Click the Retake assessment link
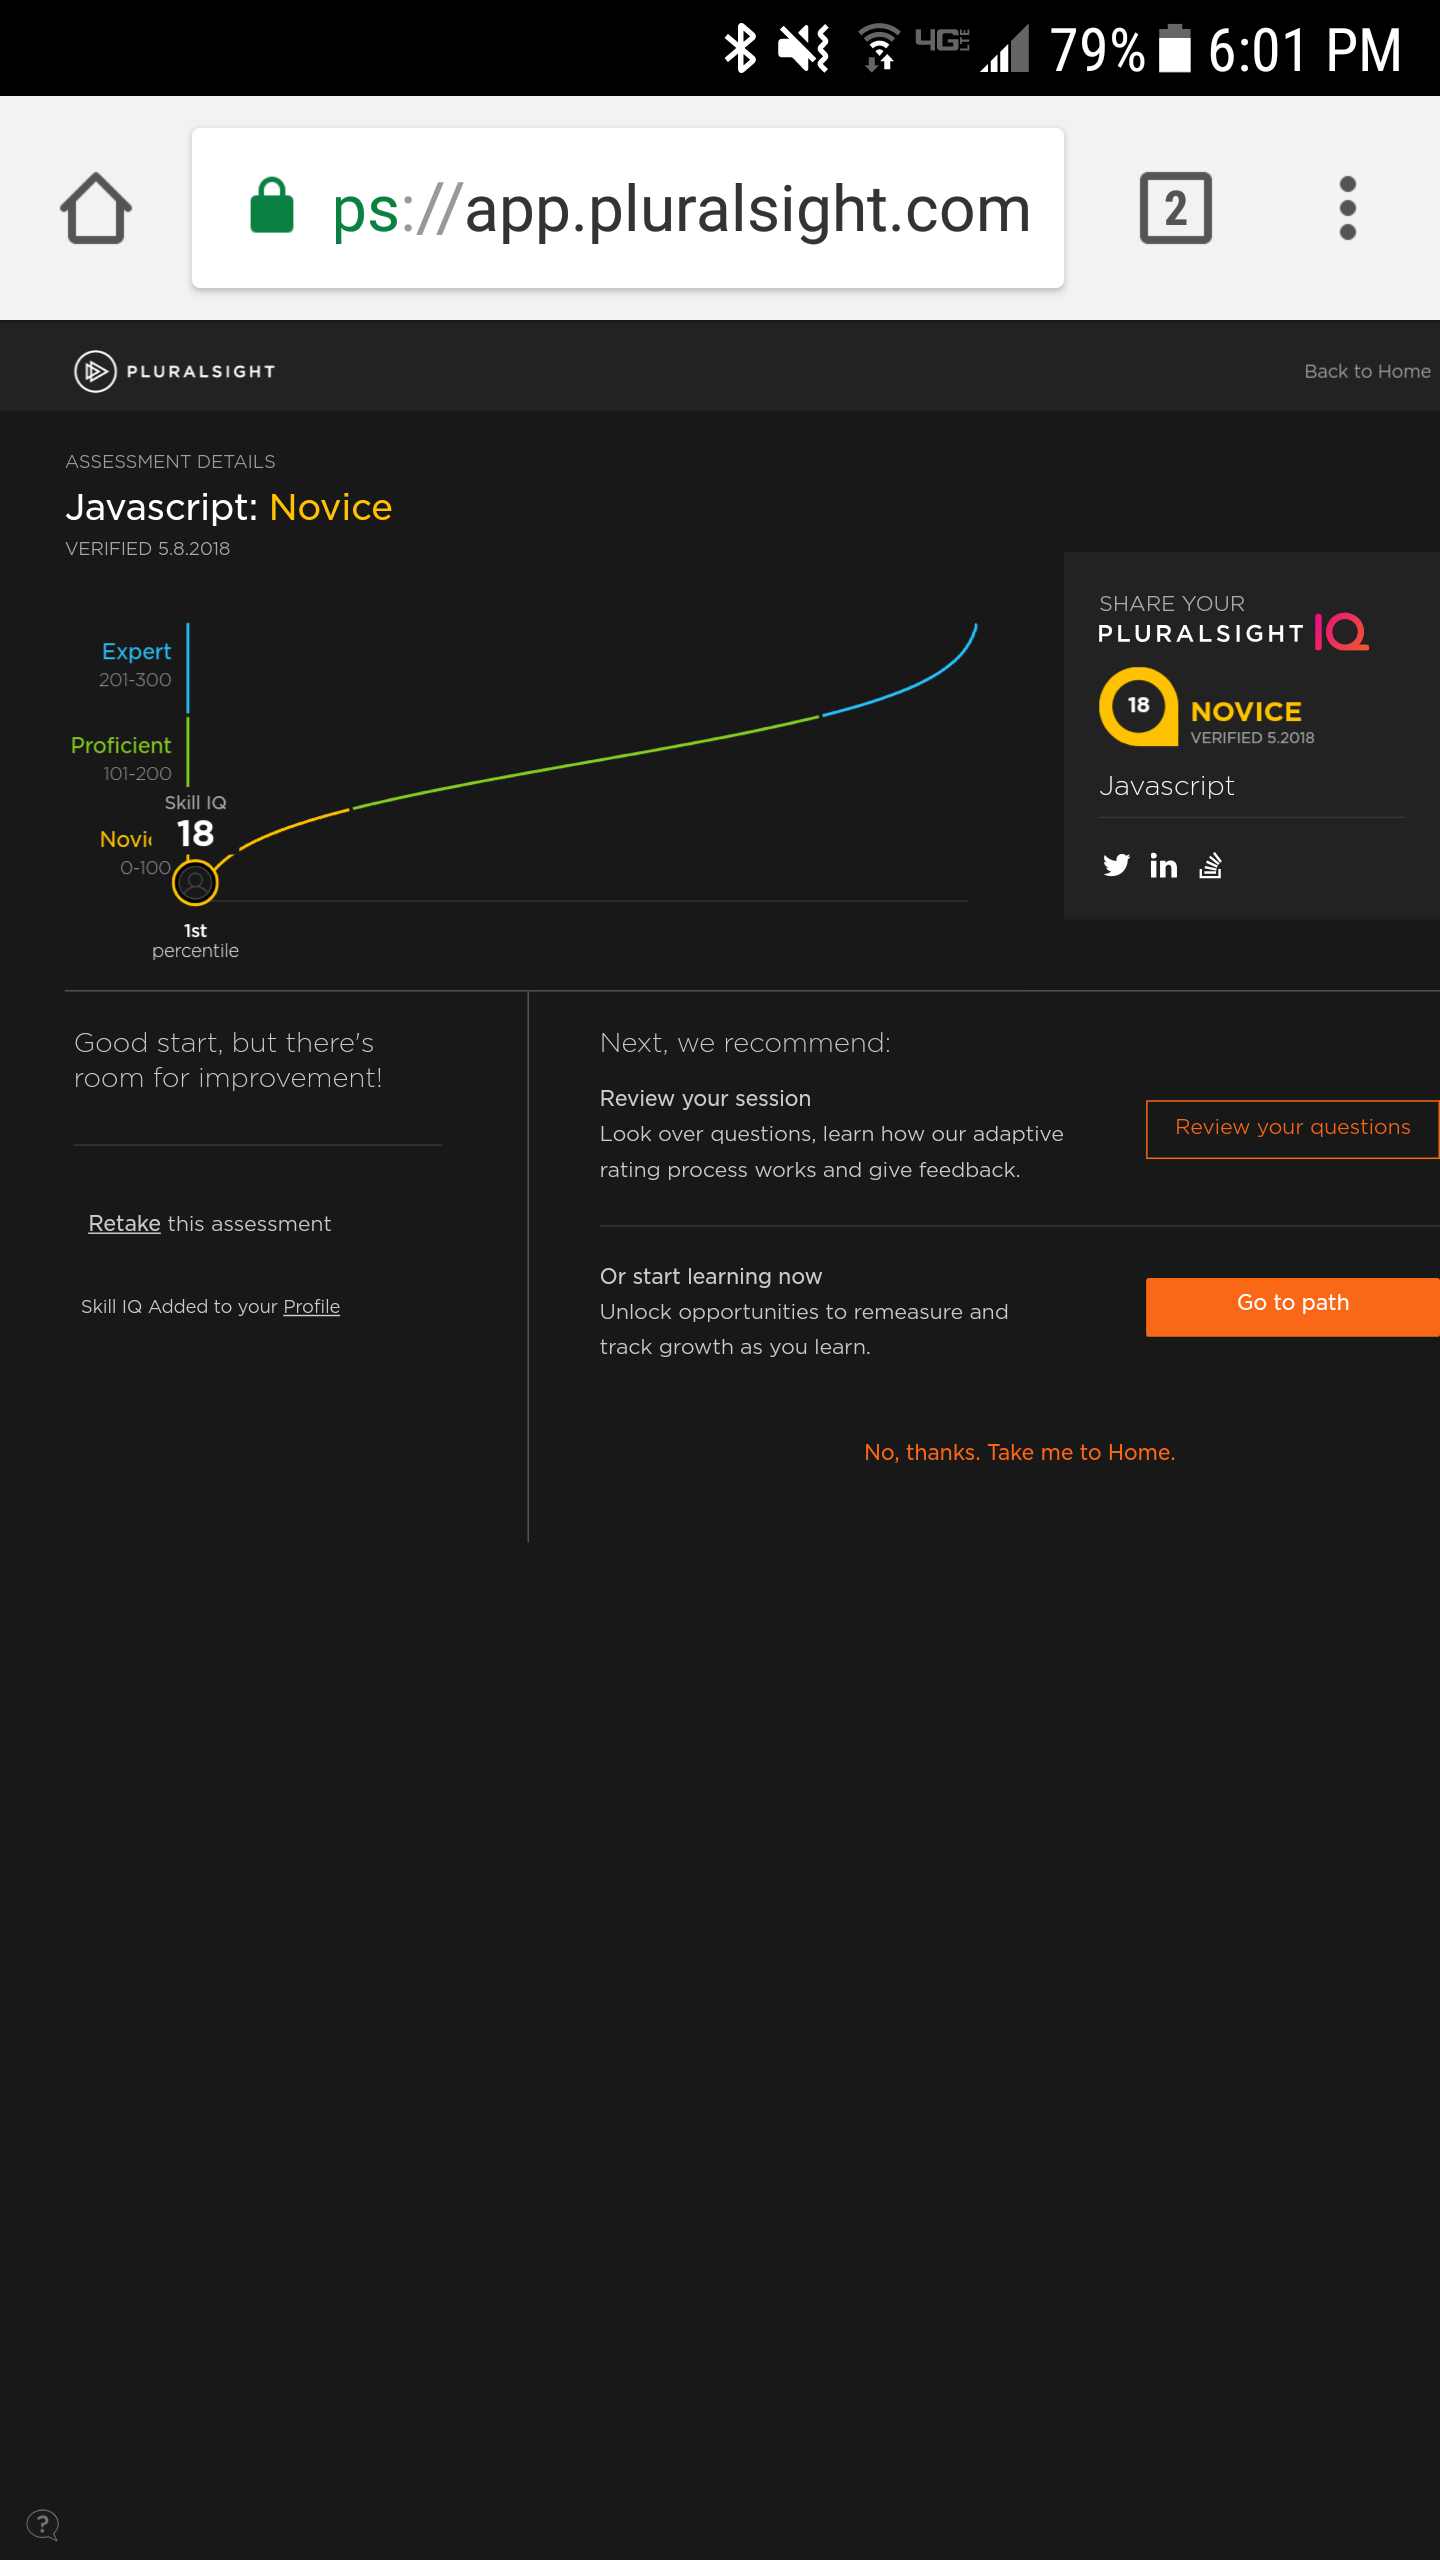 coord(124,1223)
